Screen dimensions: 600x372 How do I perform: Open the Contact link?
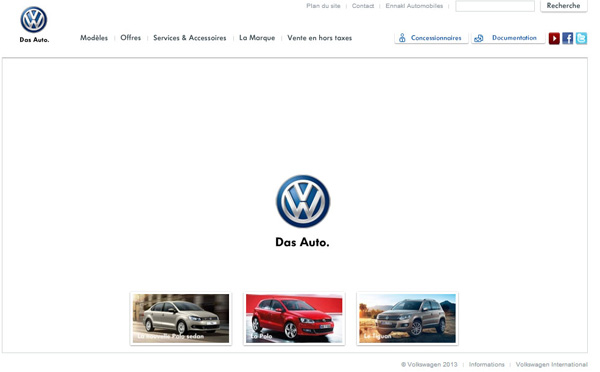coord(363,6)
